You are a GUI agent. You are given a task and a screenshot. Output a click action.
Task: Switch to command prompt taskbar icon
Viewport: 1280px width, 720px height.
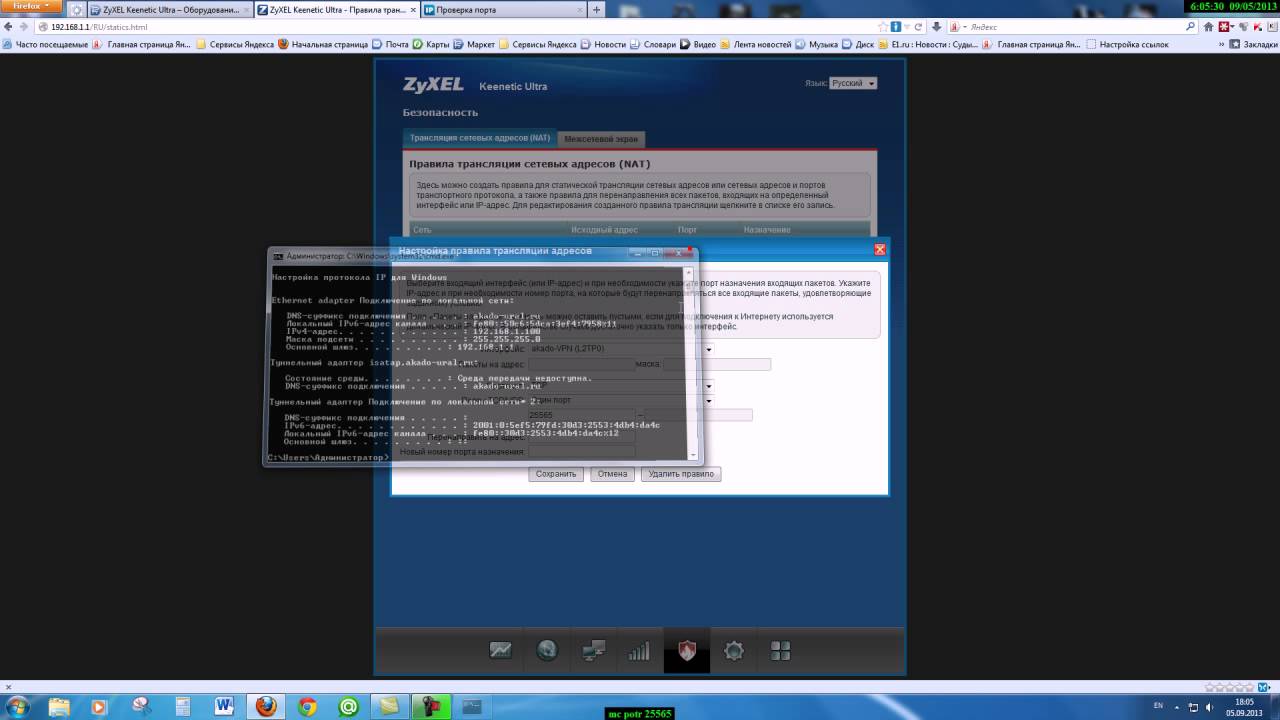coord(471,707)
